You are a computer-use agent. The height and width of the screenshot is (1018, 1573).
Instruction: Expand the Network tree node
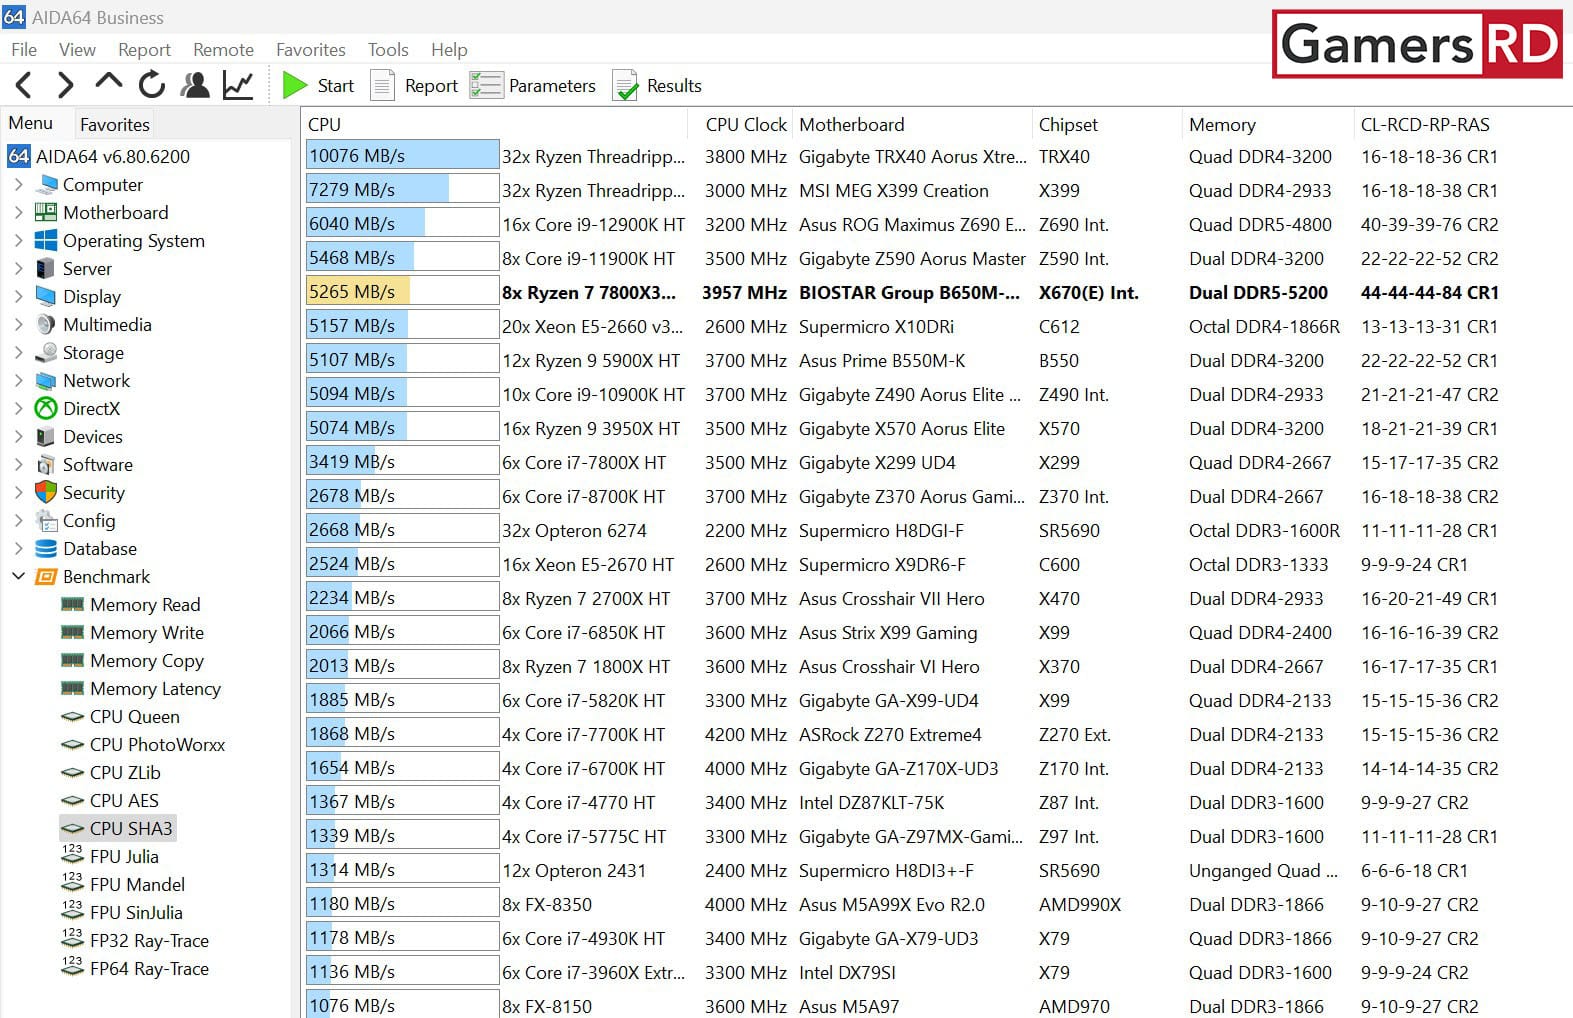pos(18,381)
